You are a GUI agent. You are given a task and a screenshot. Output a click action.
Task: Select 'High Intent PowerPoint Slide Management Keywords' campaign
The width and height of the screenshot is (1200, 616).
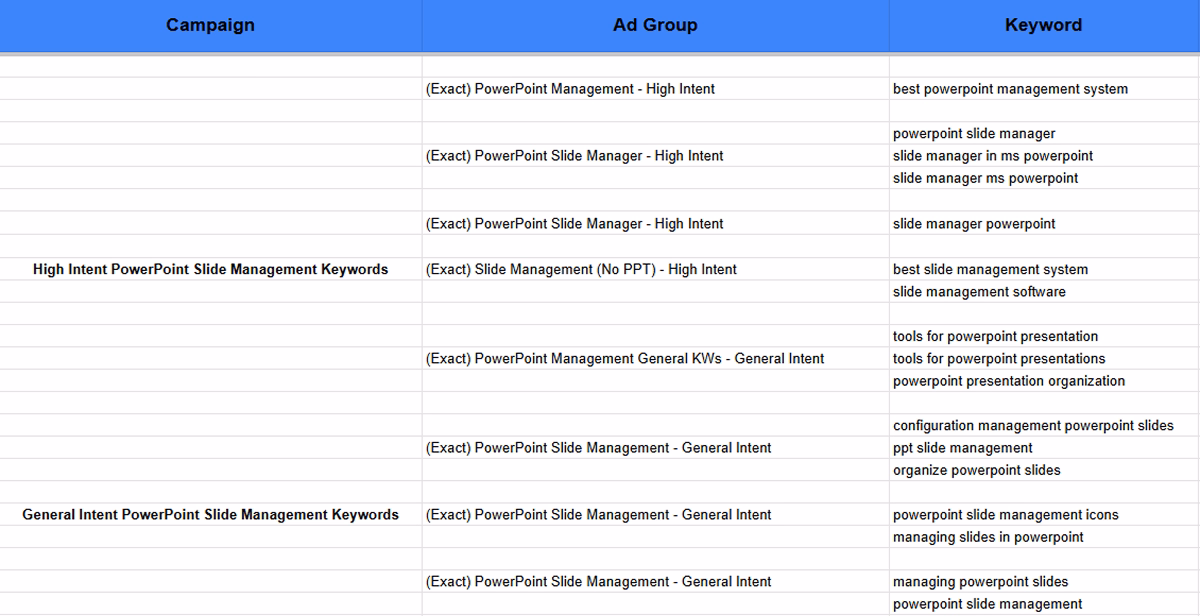[x=210, y=269]
